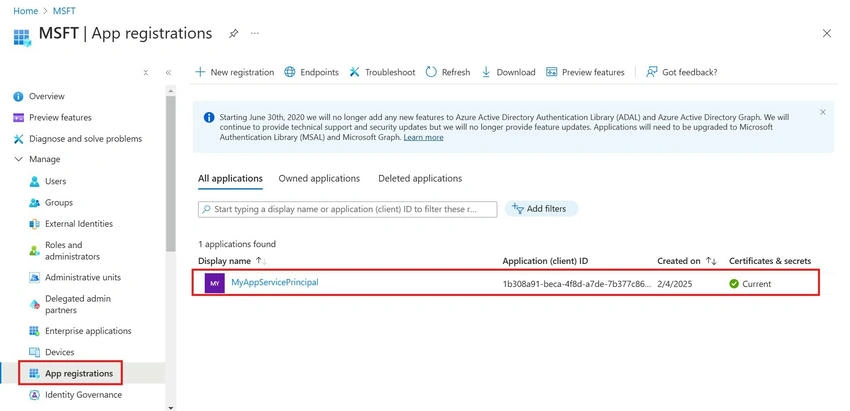The image size is (850, 411).
Task: Click the MSFT app registrations grid icon
Action: coord(22,36)
